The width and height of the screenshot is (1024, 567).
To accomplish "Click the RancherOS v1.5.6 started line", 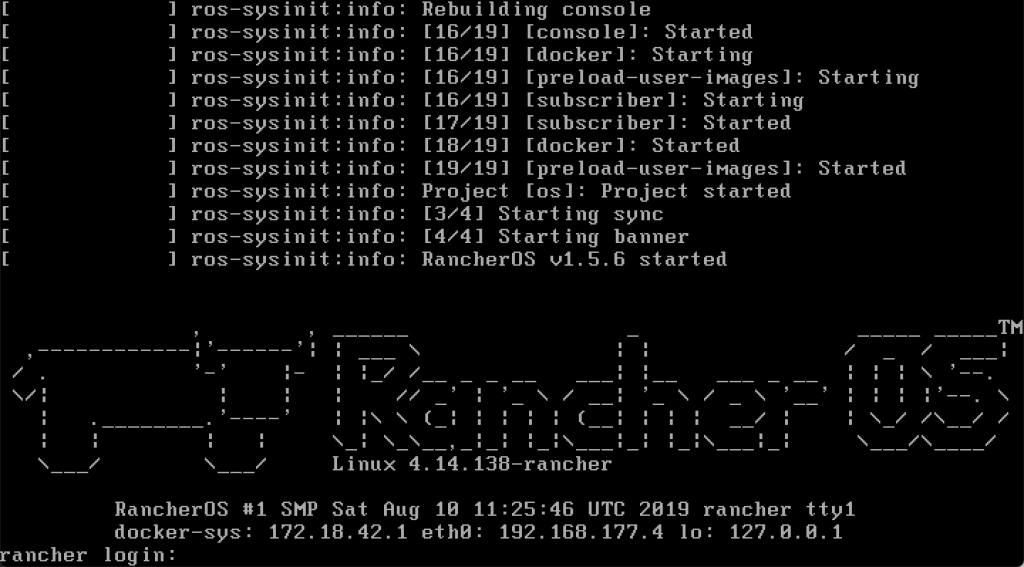I will tap(364, 259).
